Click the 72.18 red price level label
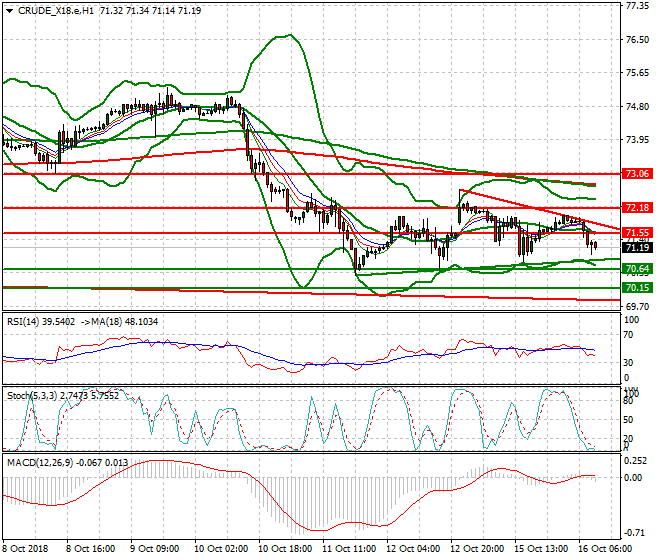 click(638, 208)
